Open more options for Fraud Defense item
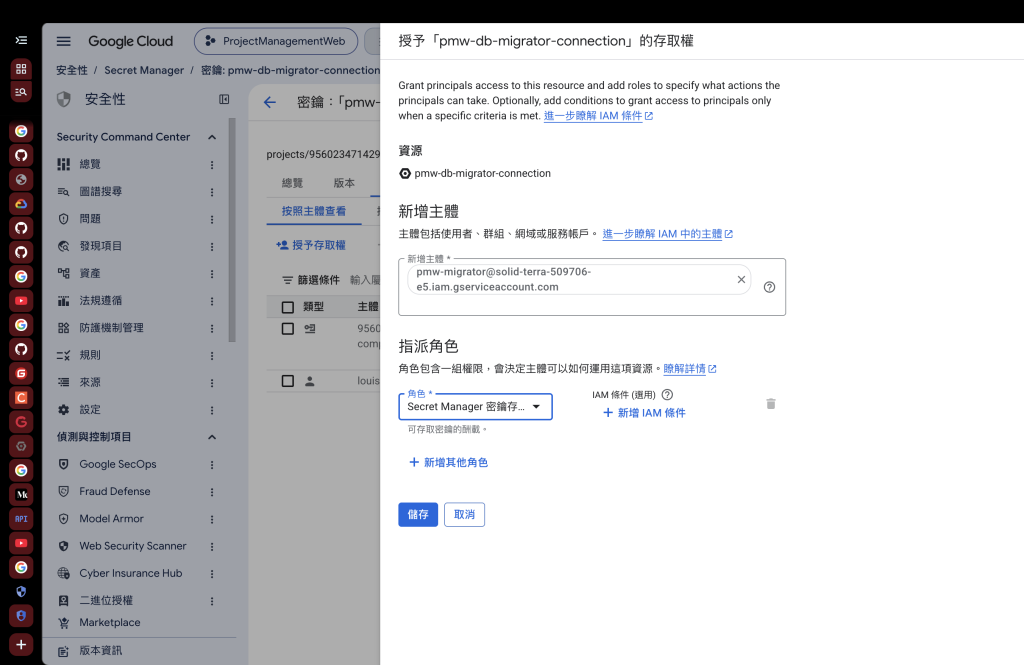The width and height of the screenshot is (1024, 665). point(212,492)
